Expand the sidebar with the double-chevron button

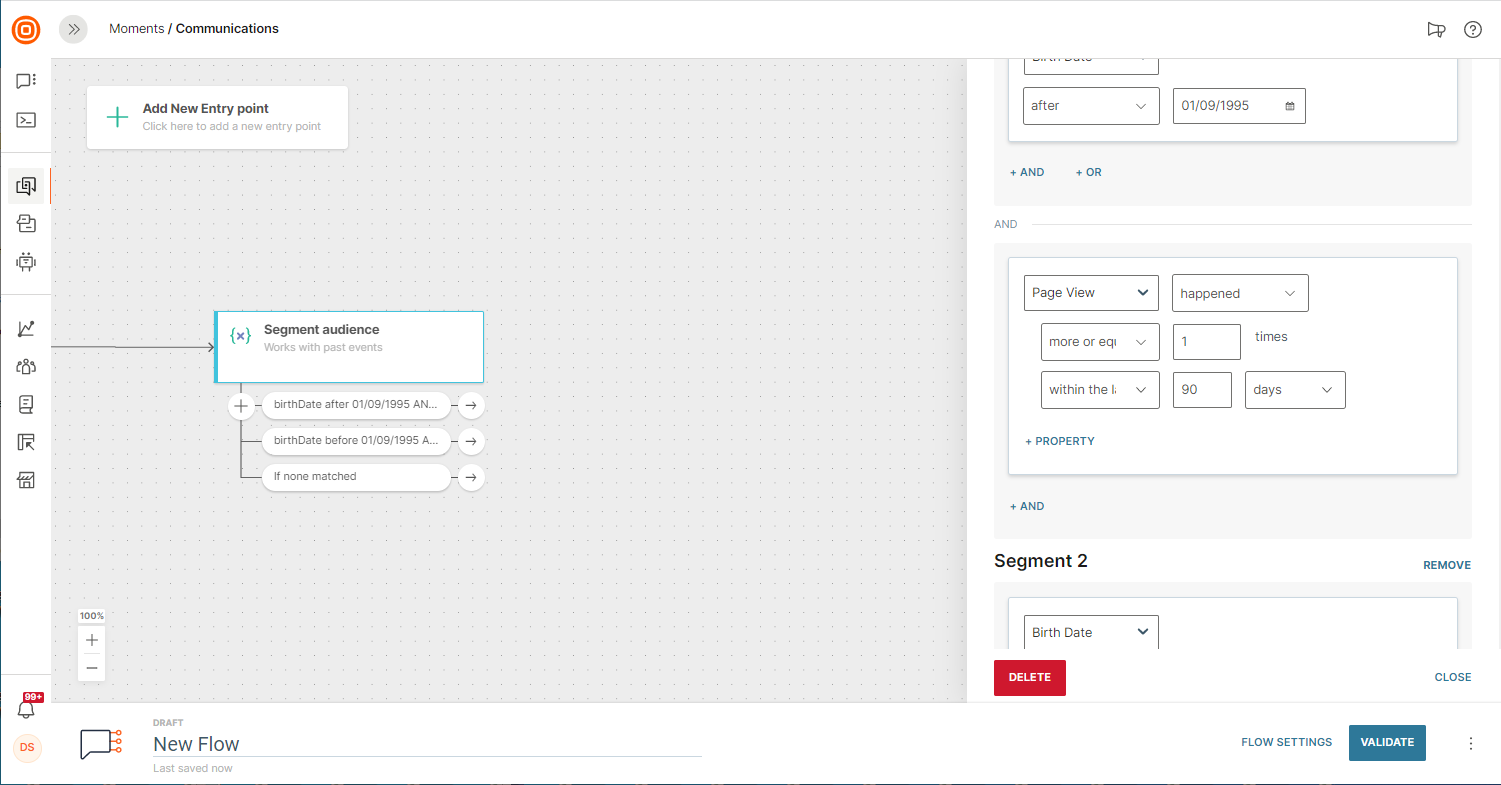[x=73, y=29]
